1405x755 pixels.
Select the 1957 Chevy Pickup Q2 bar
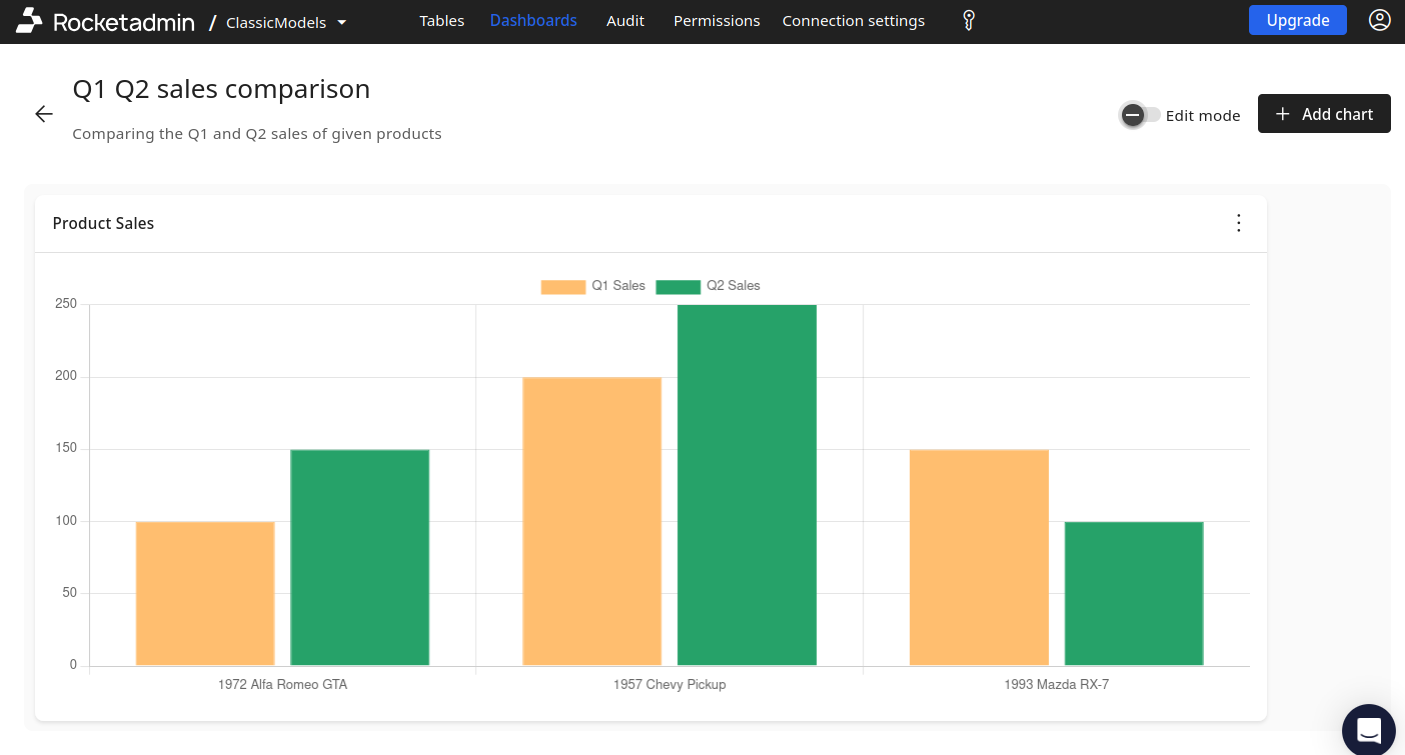coord(747,480)
